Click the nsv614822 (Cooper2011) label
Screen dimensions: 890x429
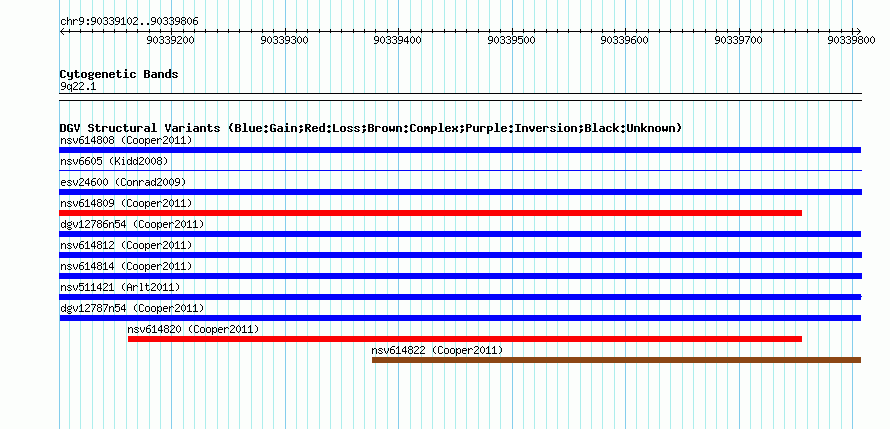click(437, 350)
